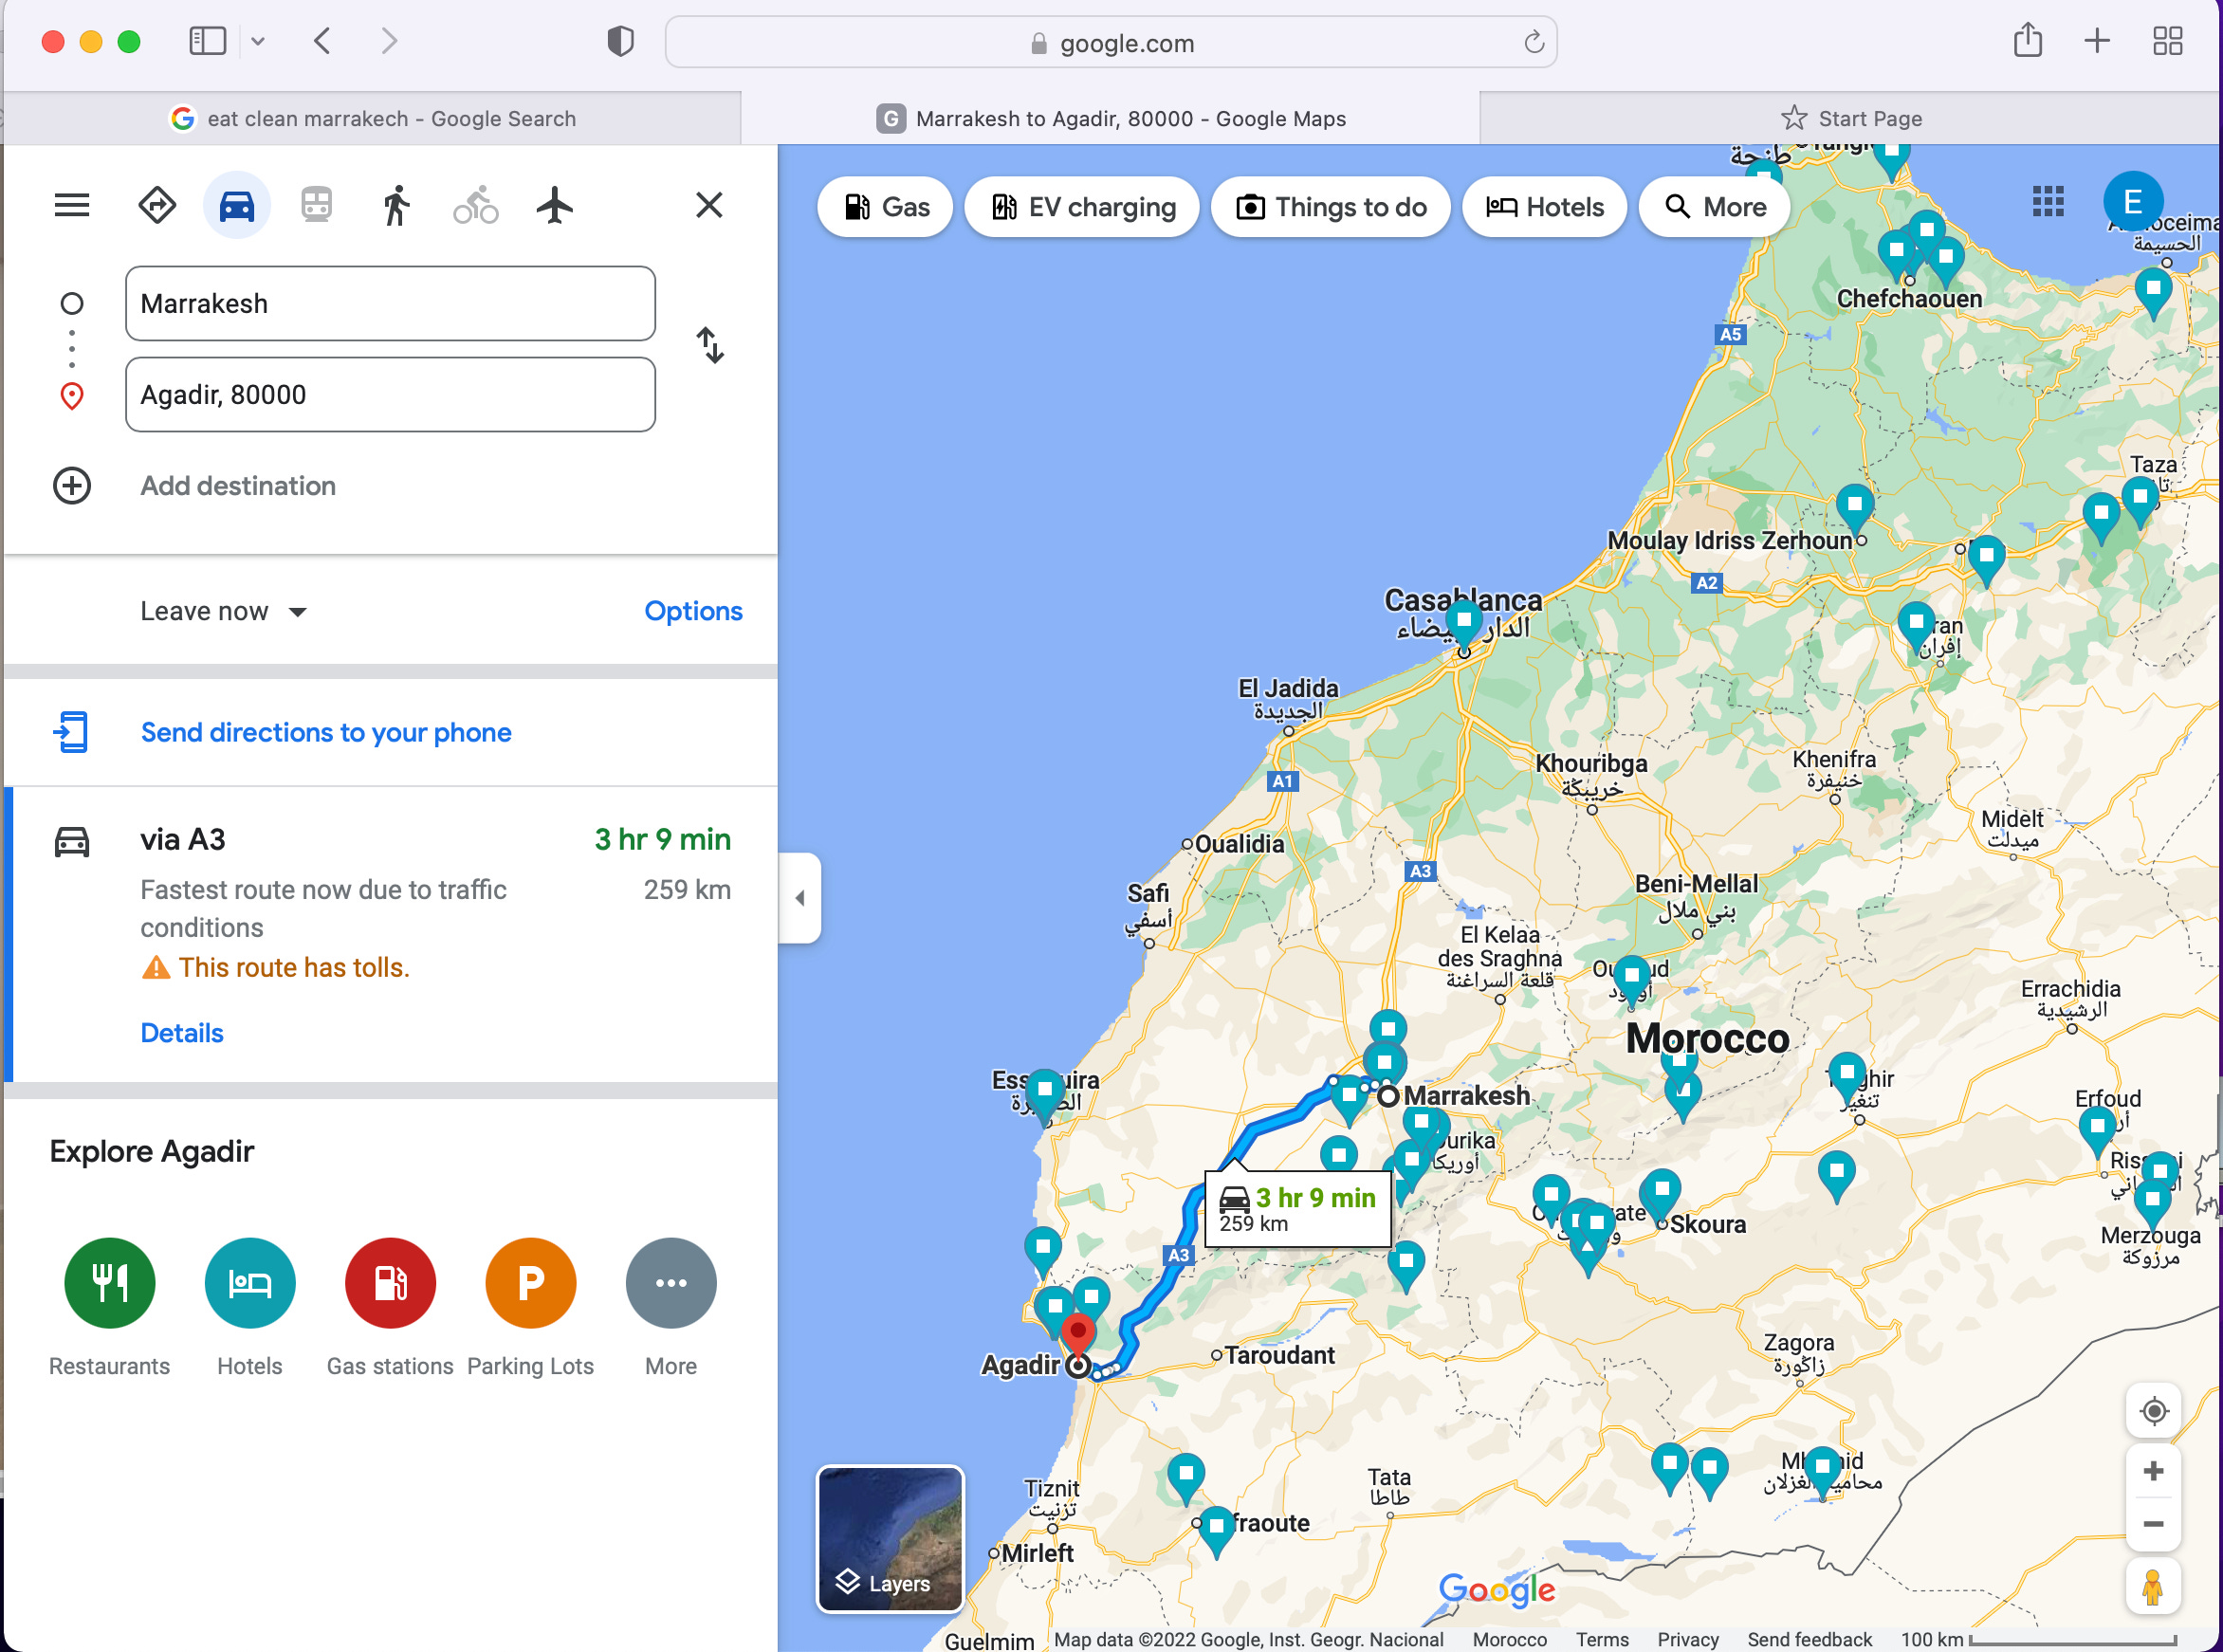The width and height of the screenshot is (2223, 1652).
Task: Expand the Leave now dropdown
Action: (224, 611)
